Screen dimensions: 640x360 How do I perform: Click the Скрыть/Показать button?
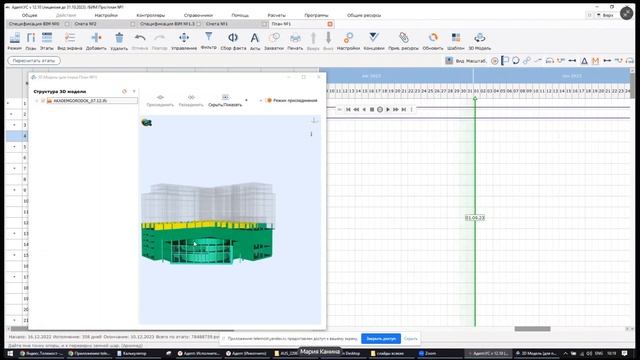pos(225,101)
